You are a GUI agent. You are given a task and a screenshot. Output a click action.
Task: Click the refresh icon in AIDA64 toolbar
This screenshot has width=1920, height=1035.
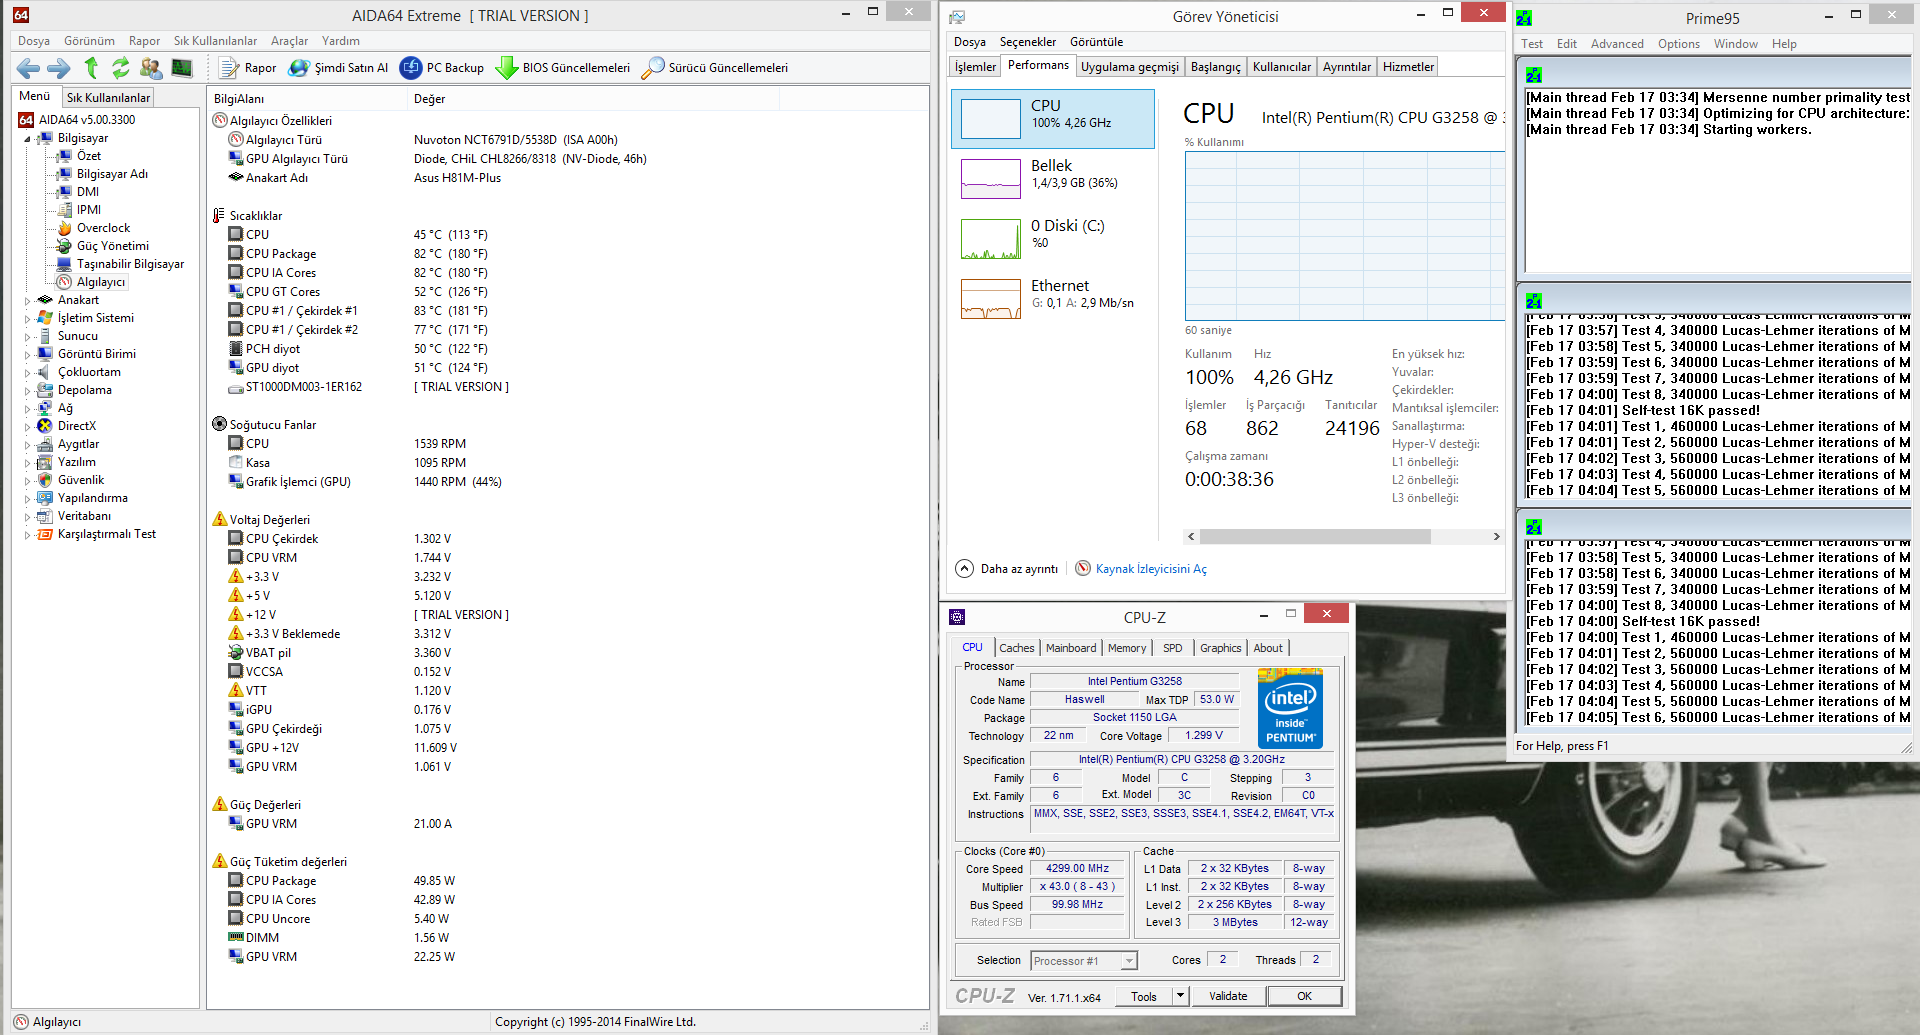click(x=121, y=68)
